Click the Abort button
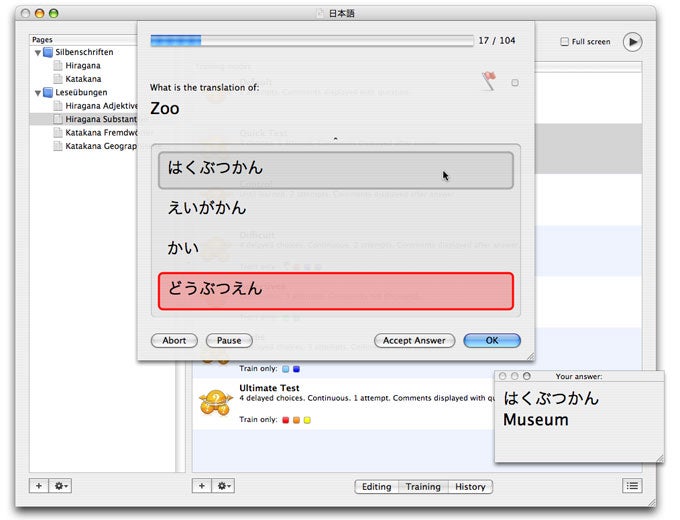The height and width of the screenshot is (520, 680). click(174, 340)
